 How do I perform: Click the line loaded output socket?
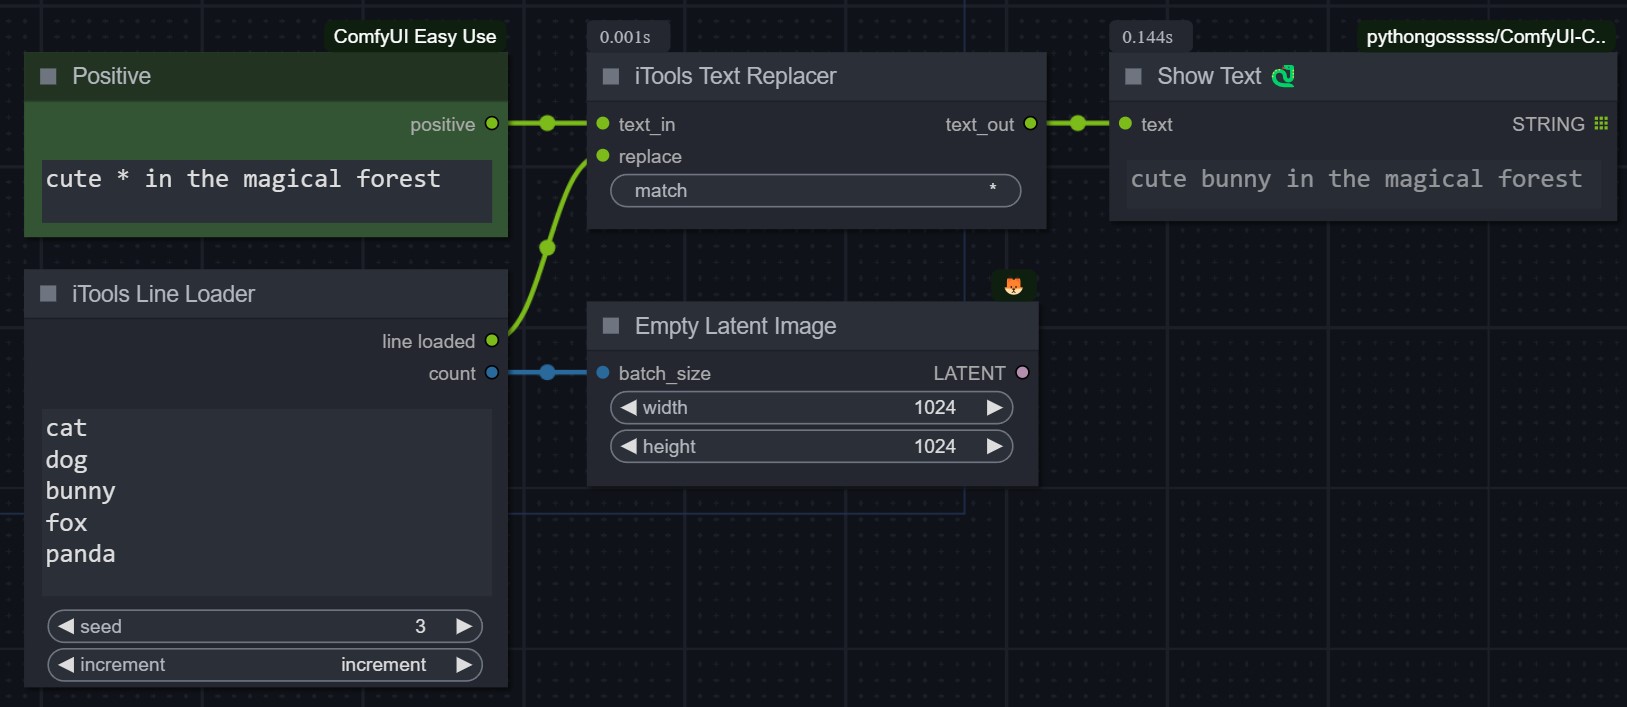click(492, 340)
